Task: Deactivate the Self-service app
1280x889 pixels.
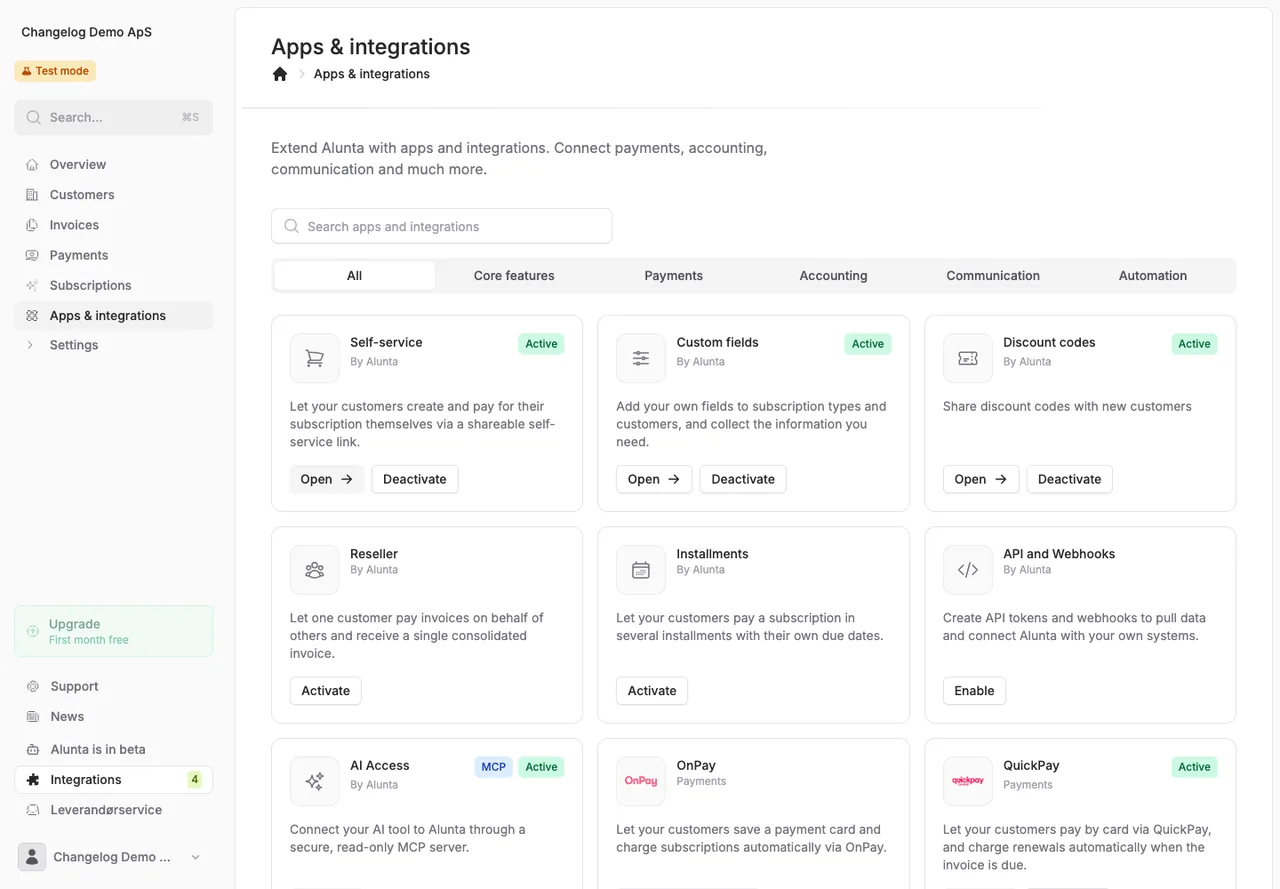Action: (x=415, y=479)
